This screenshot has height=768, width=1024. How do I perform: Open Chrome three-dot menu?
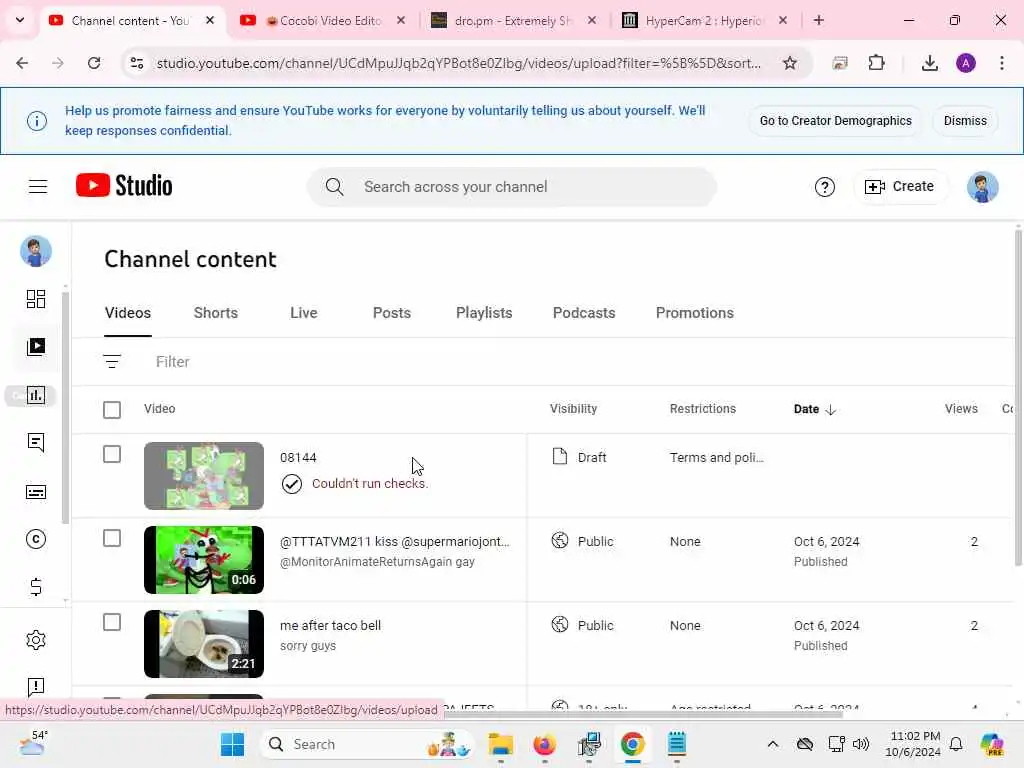point(1002,63)
